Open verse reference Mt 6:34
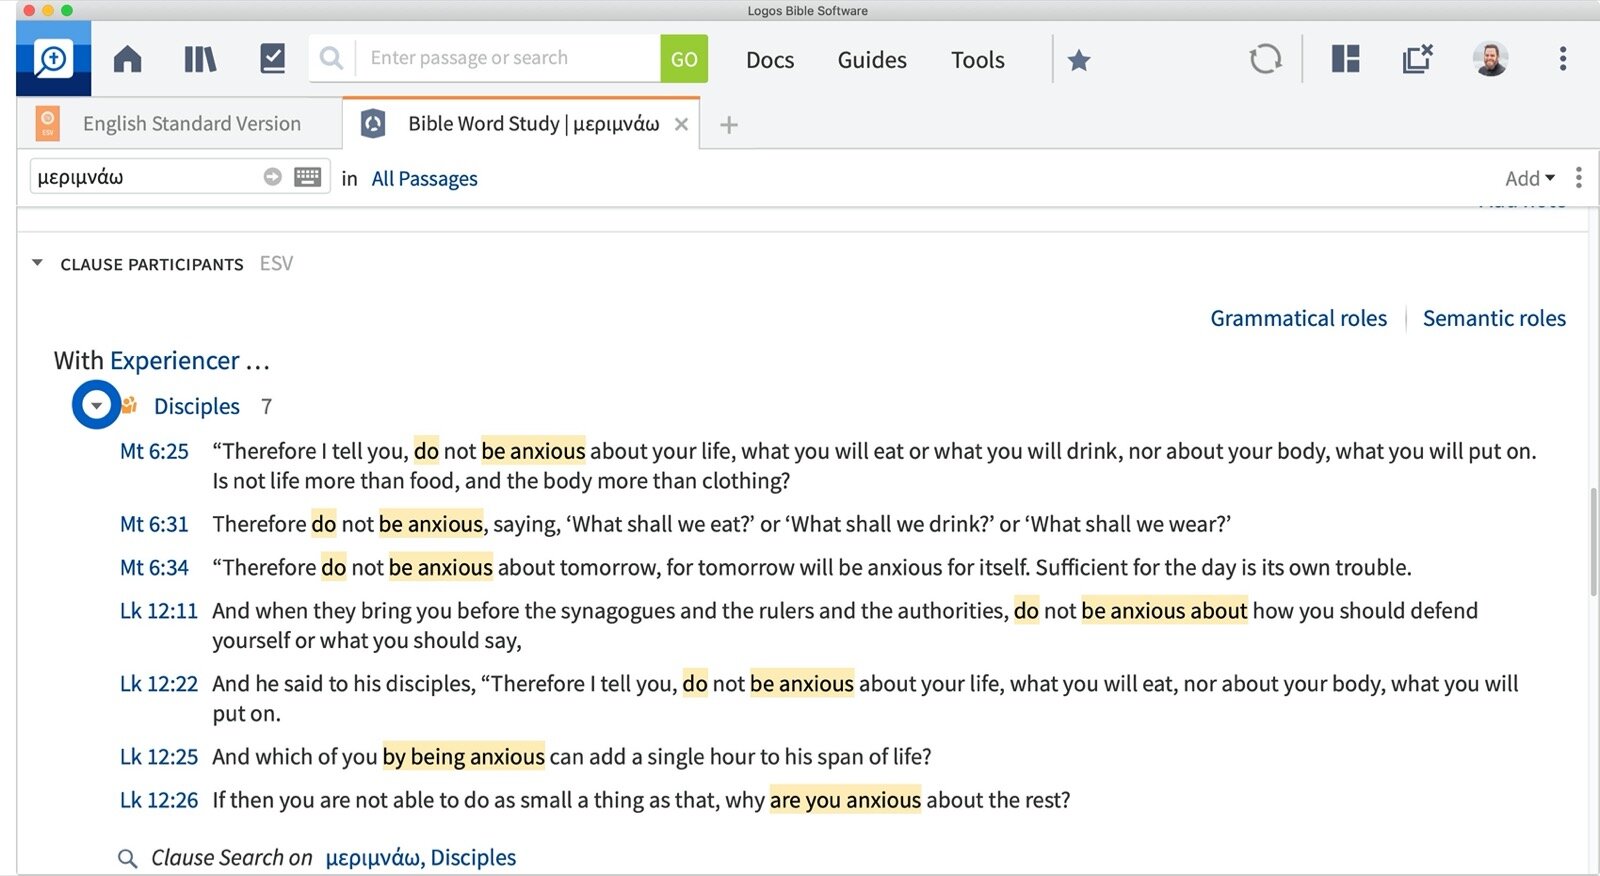Viewport: 1600px width, 876px height. coord(154,567)
